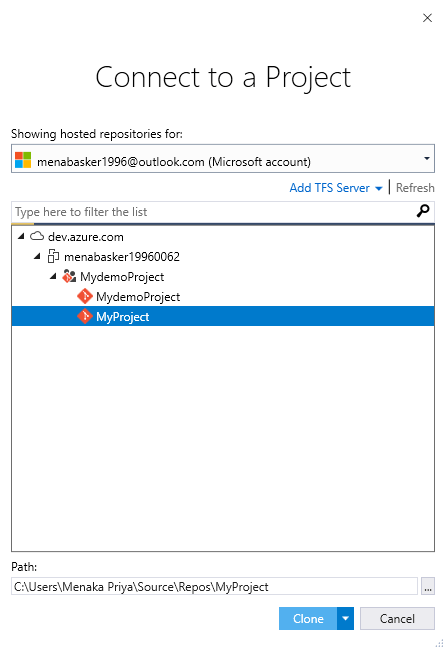
Task: Select the menabasker19960062 organization label
Action: point(122,257)
